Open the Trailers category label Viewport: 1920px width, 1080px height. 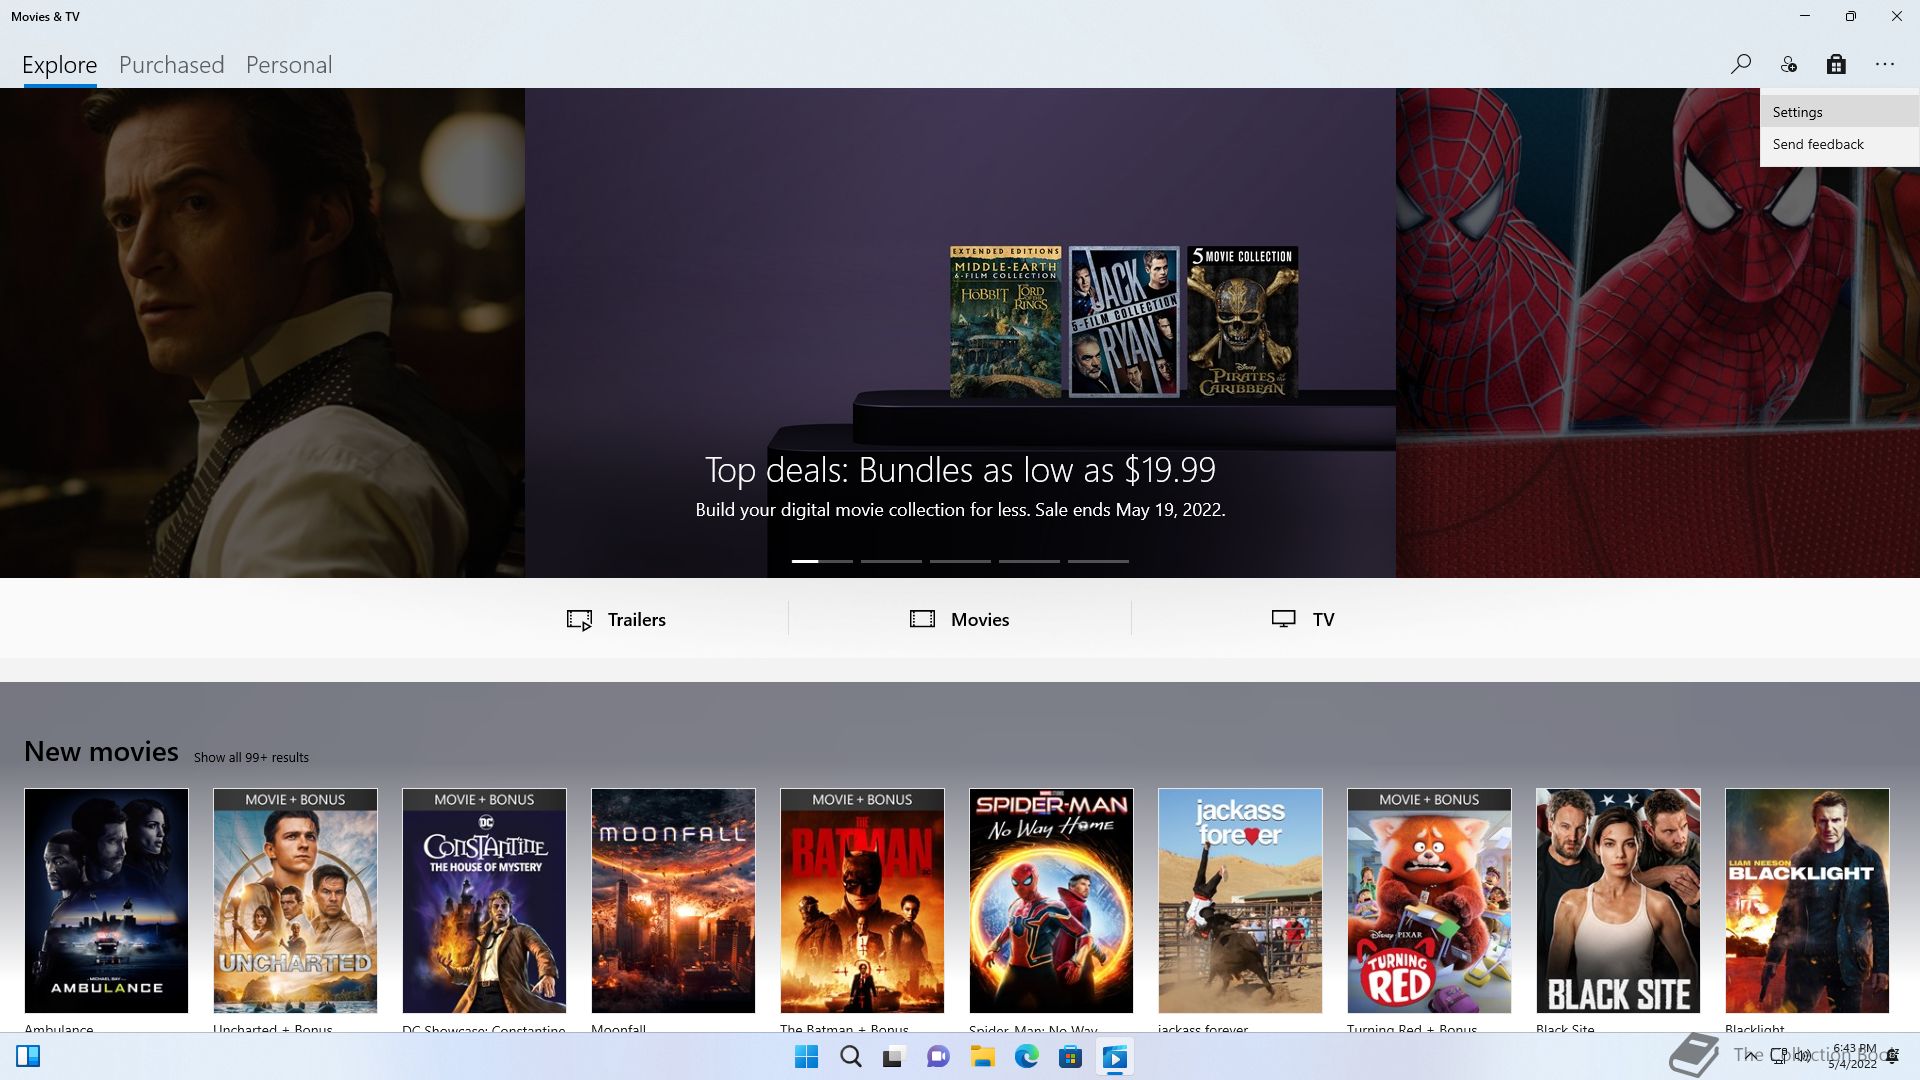click(637, 619)
